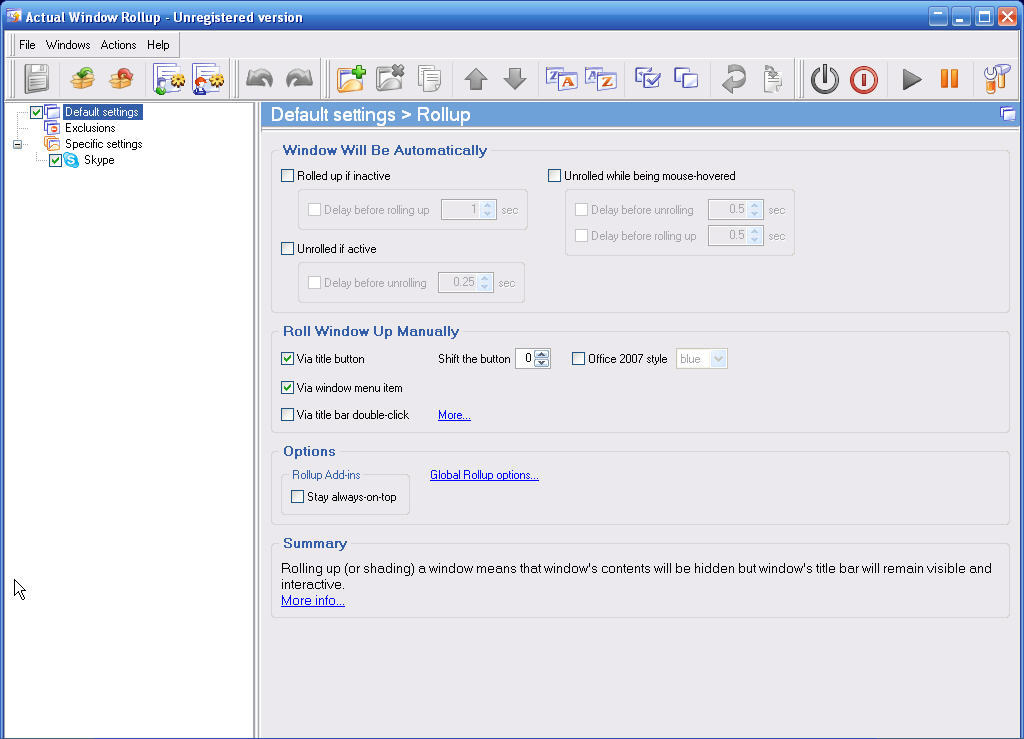Check 'Via title bar double-click'
Image resolution: width=1024 pixels, height=739 pixels.
click(x=287, y=414)
